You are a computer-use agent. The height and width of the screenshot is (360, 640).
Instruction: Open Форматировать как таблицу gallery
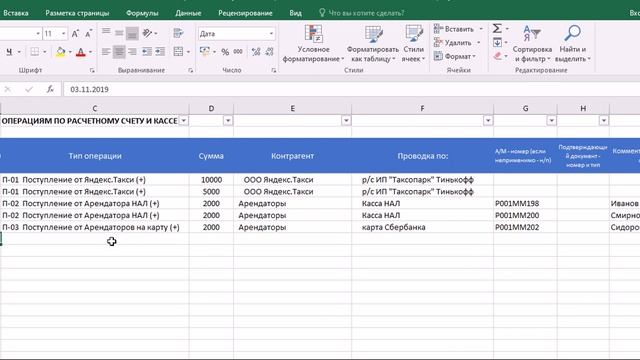pos(373,44)
